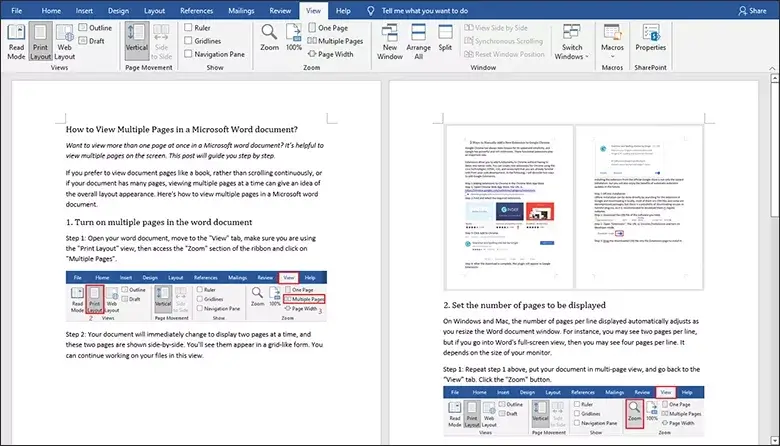Click heading '2. Set the number of pages'
This screenshot has width=780, height=446.
point(524,305)
